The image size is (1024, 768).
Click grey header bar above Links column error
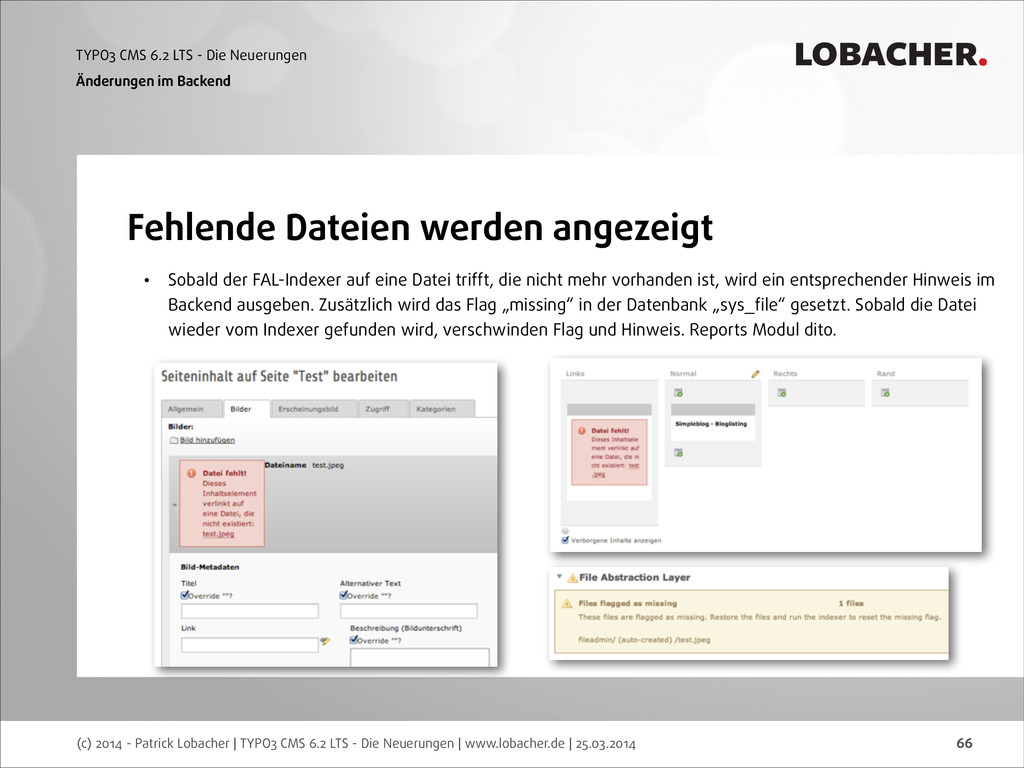(609, 409)
